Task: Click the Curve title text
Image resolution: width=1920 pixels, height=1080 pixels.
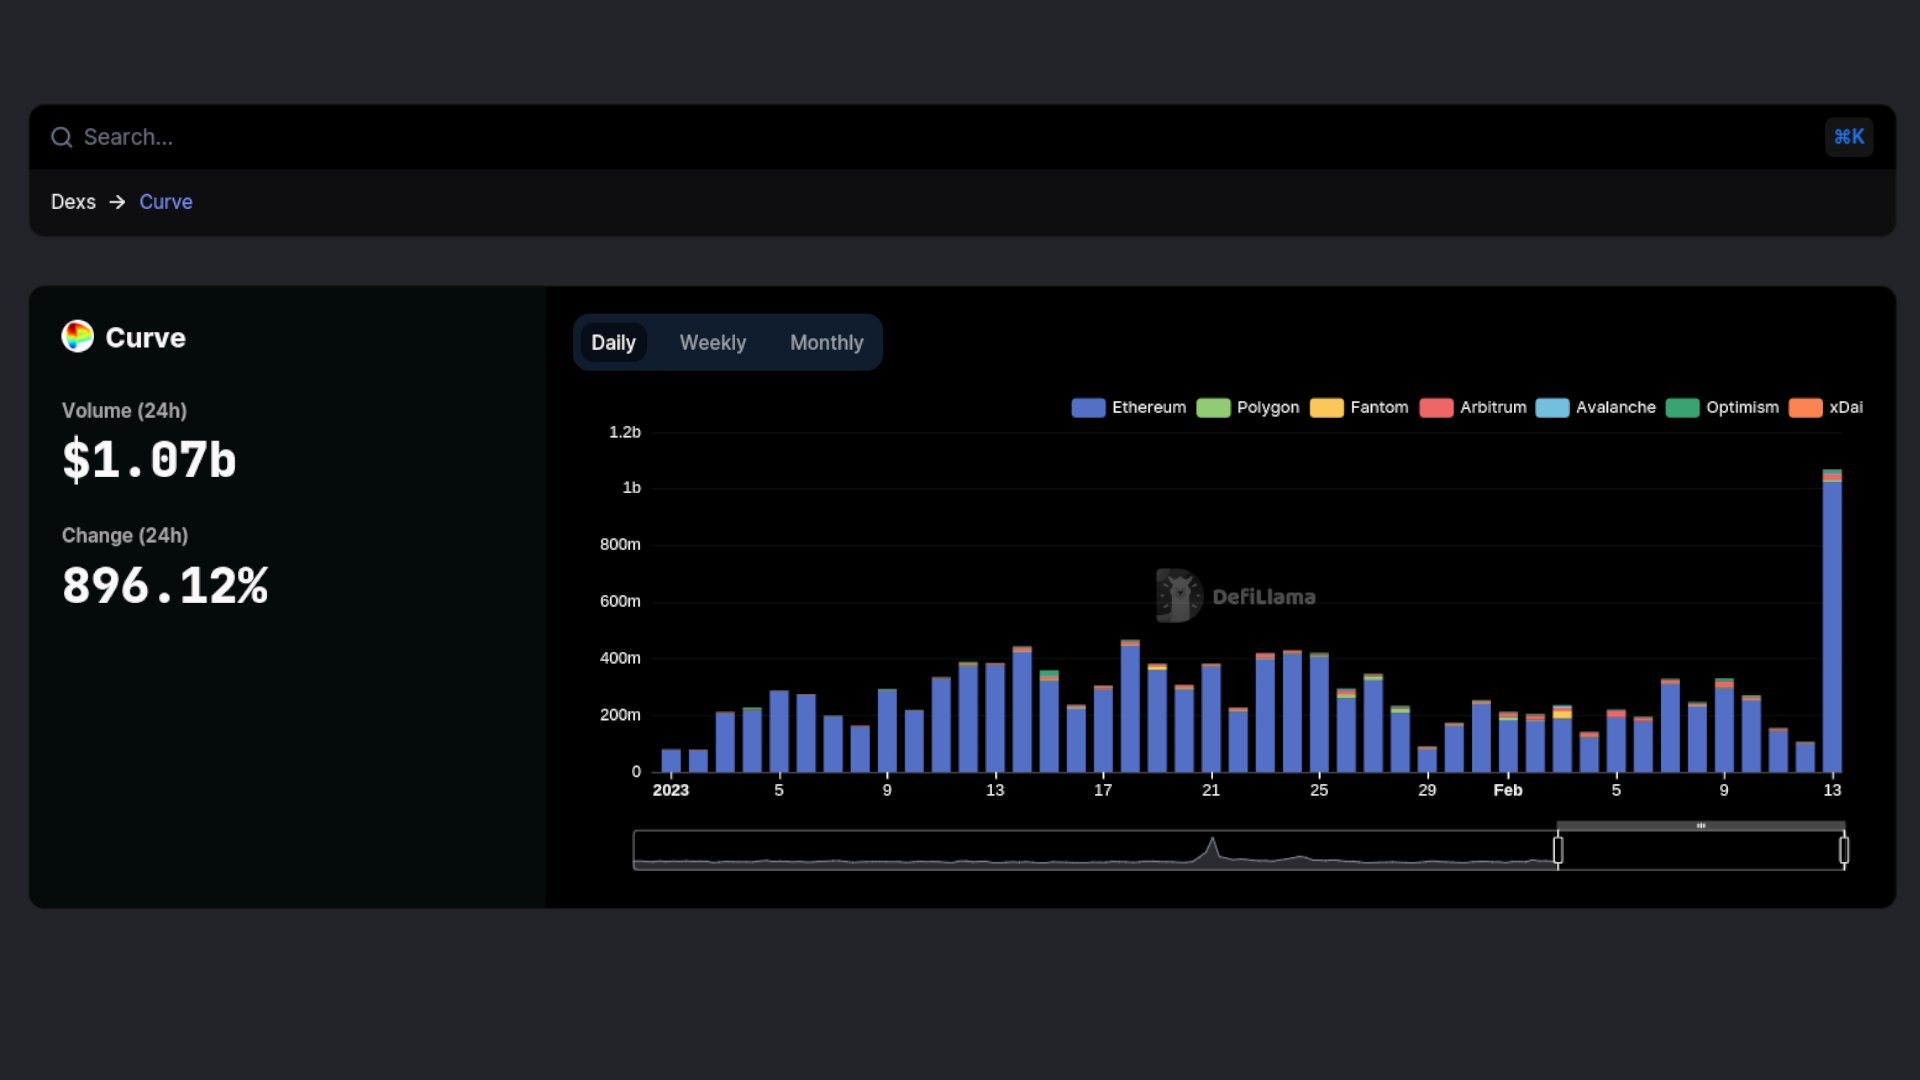Action: click(x=146, y=338)
